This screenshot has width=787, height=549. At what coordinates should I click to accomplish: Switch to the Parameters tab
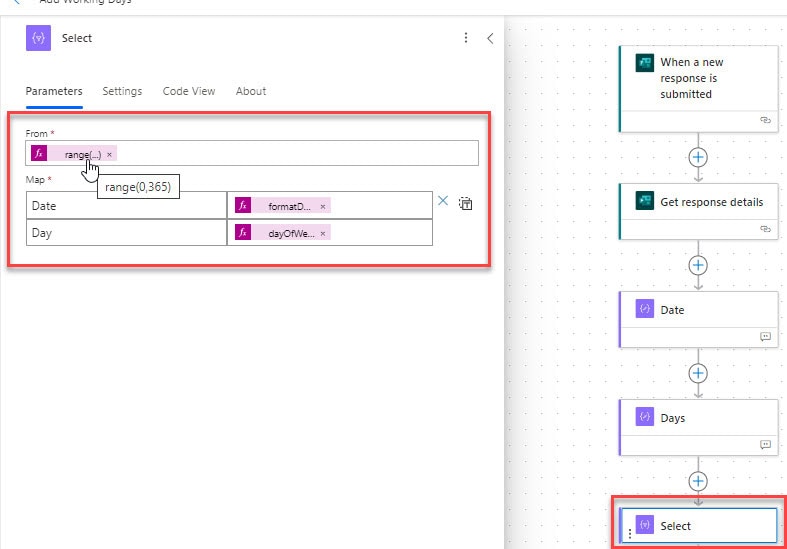click(x=54, y=91)
